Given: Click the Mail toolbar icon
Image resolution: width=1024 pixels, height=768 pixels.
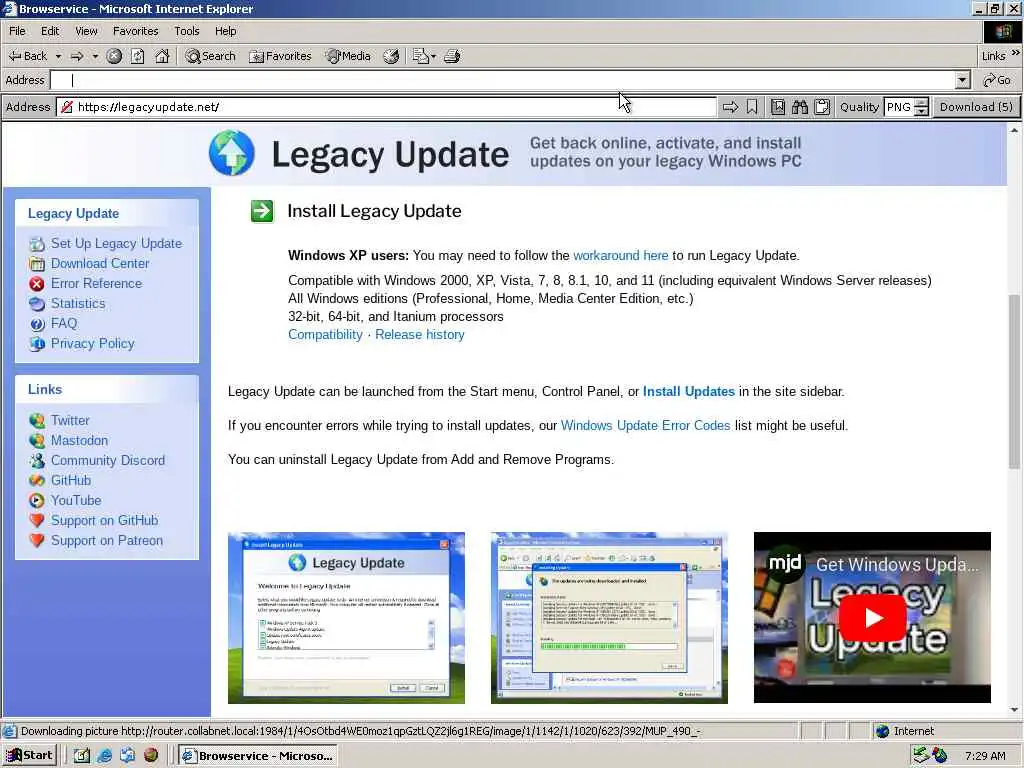Looking at the screenshot, I should click(x=420, y=56).
